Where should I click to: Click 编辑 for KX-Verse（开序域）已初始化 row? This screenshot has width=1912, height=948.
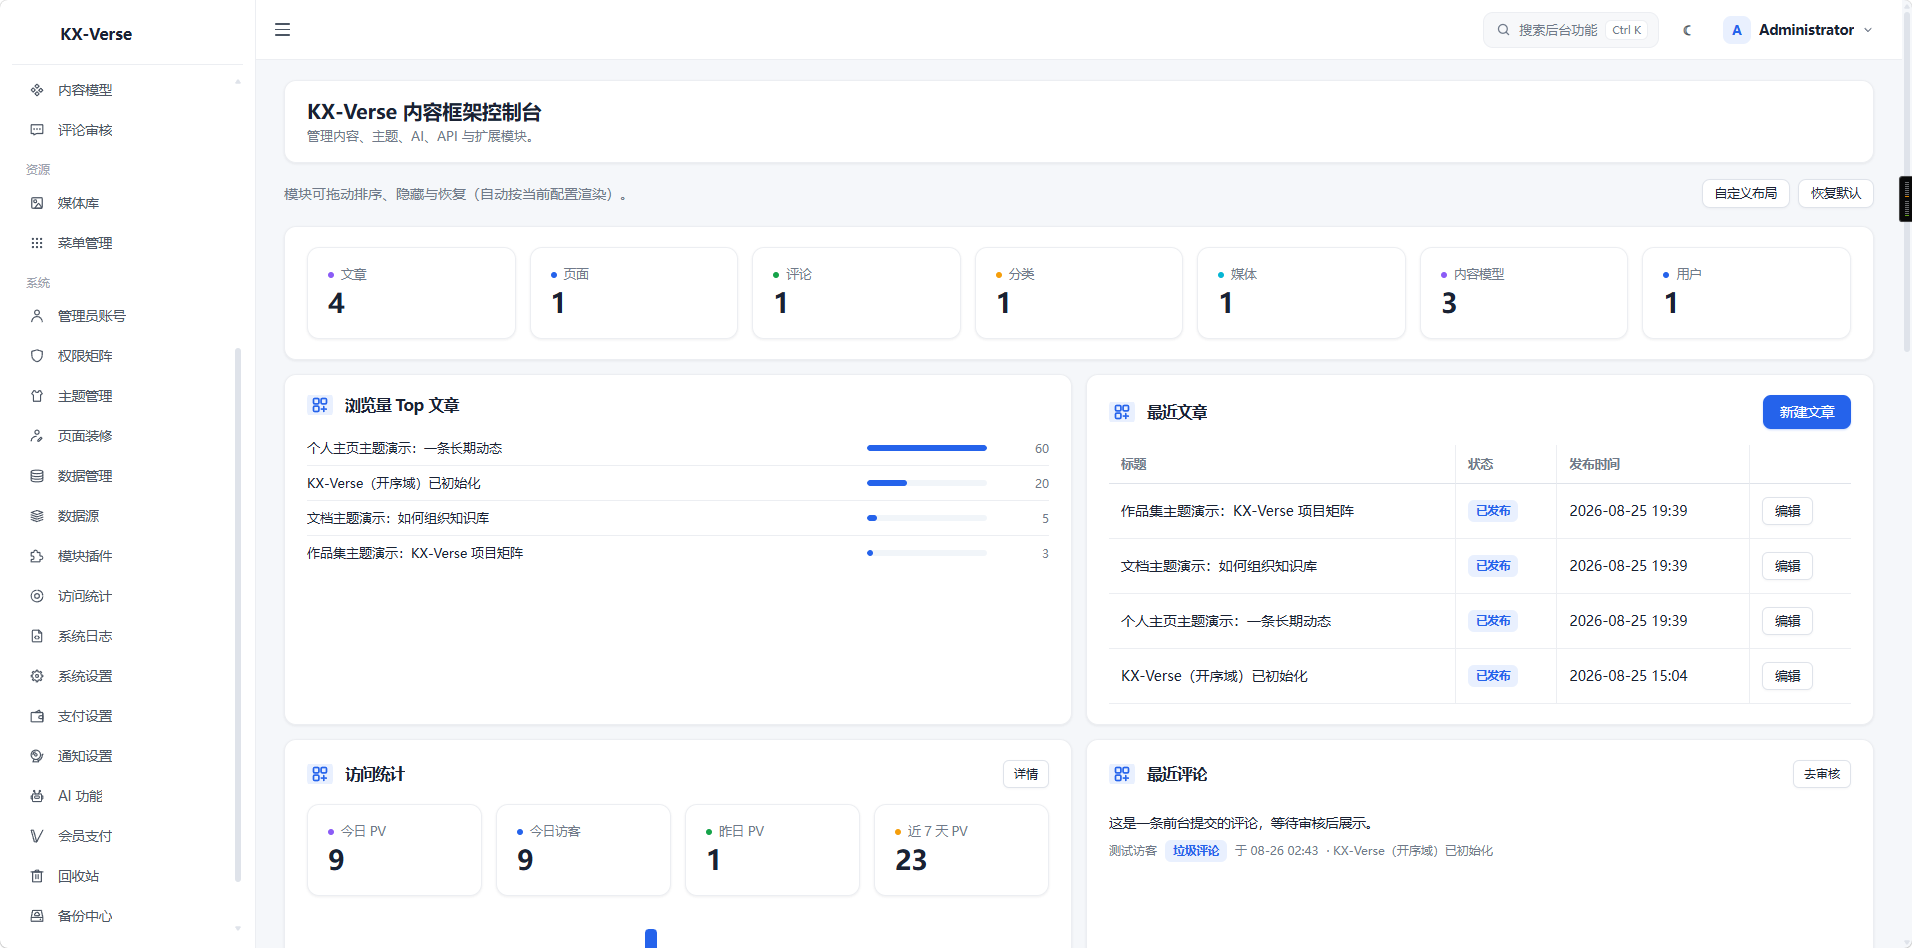pos(1787,676)
